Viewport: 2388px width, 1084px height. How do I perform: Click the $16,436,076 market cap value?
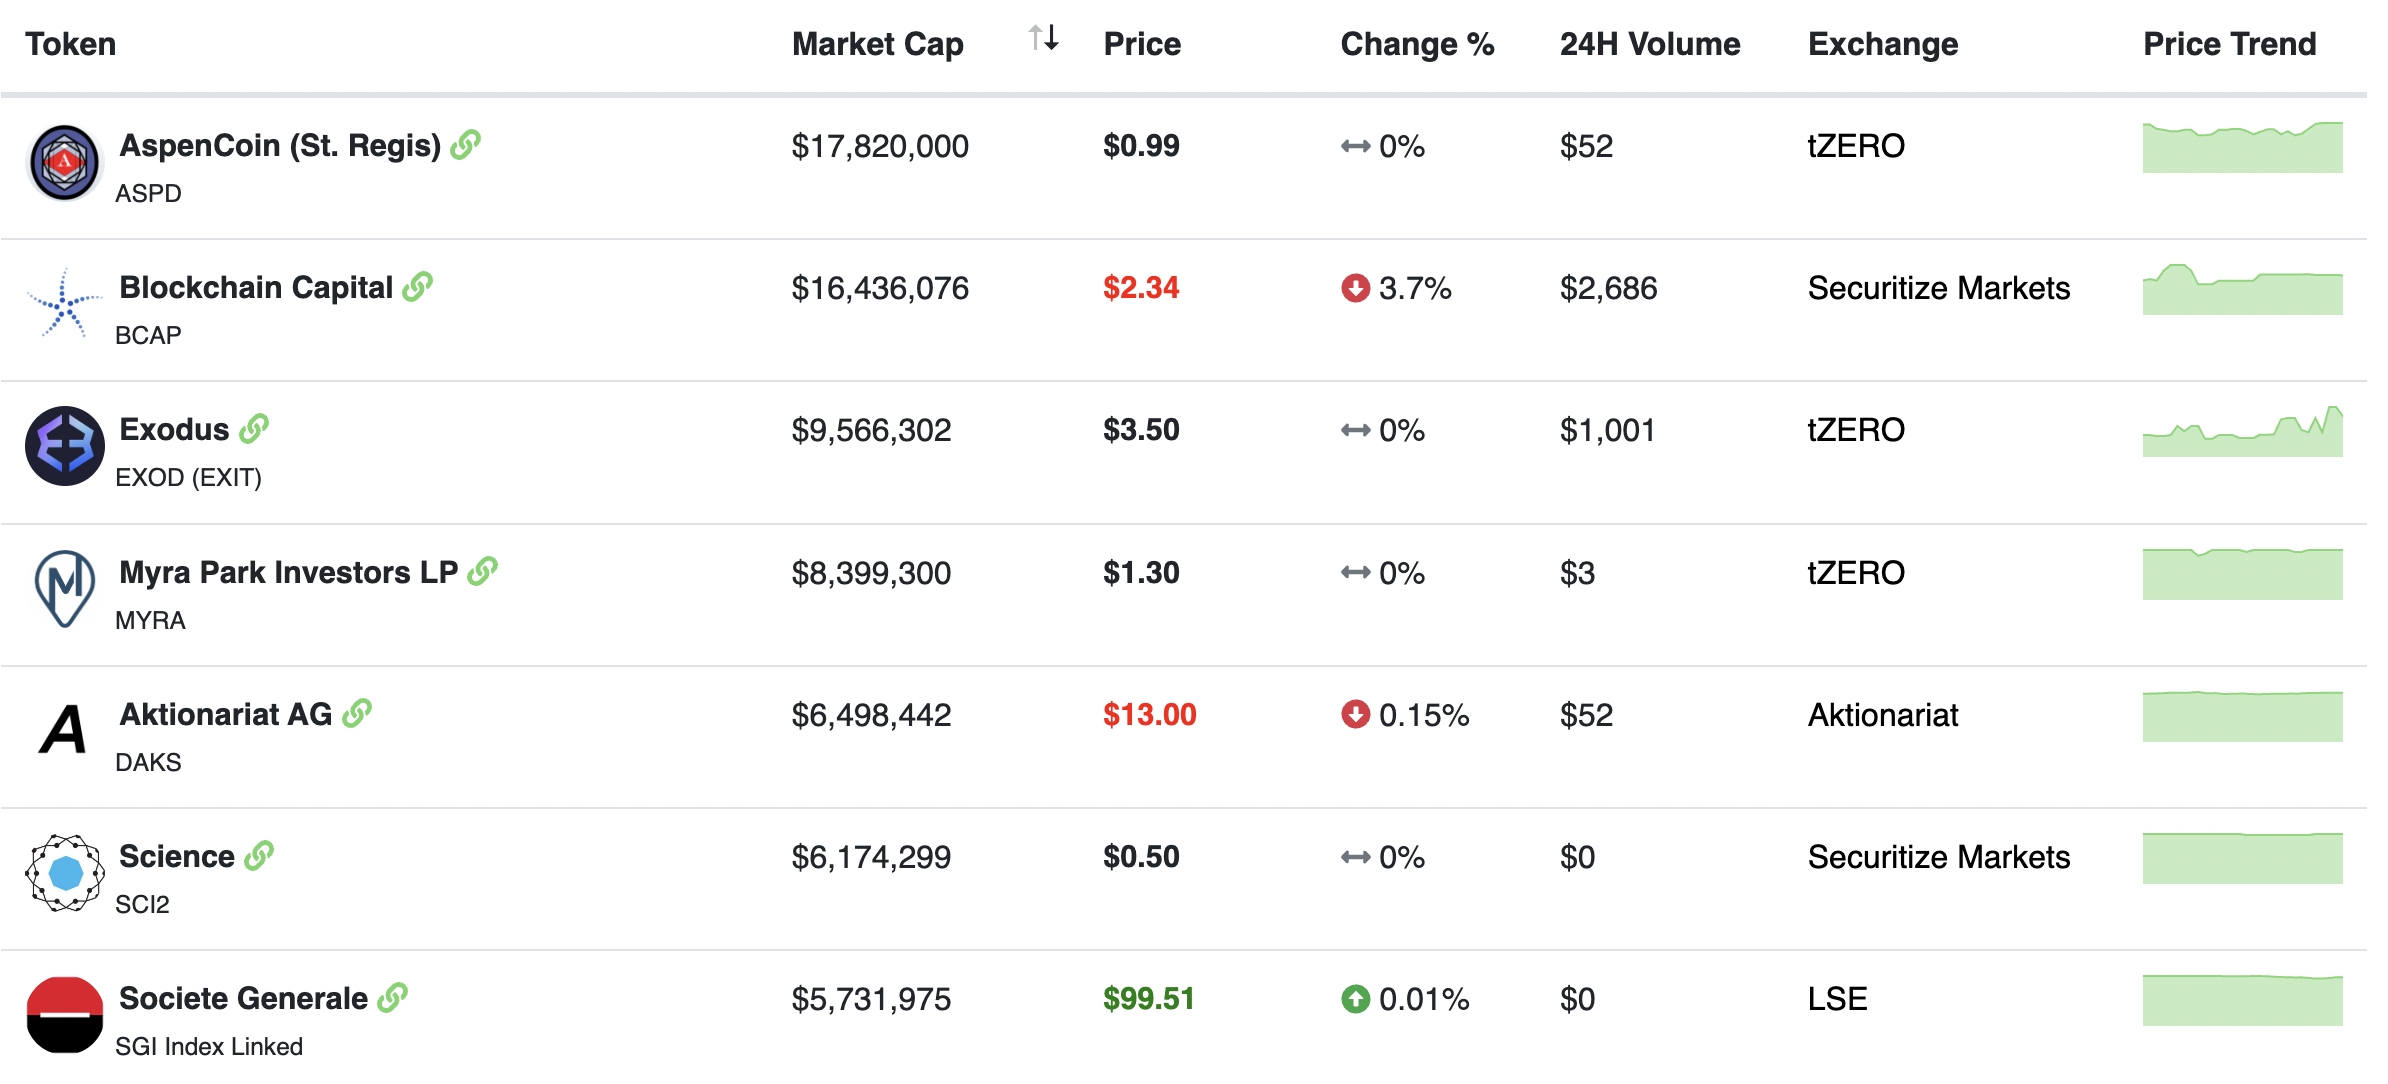pos(880,289)
